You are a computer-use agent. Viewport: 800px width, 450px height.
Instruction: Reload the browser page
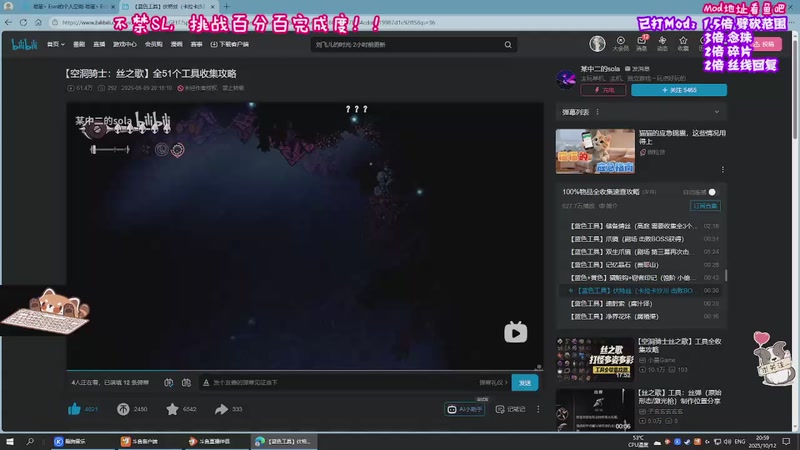pyautogui.click(x=23, y=22)
